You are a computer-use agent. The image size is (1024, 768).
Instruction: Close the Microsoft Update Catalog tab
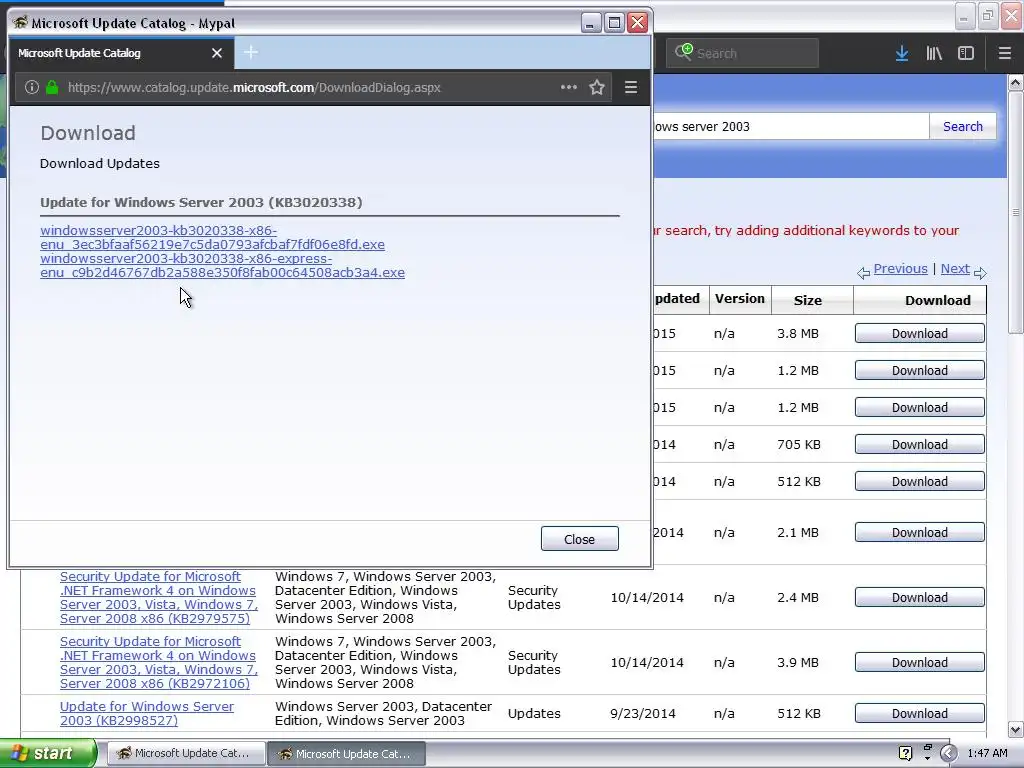click(217, 53)
